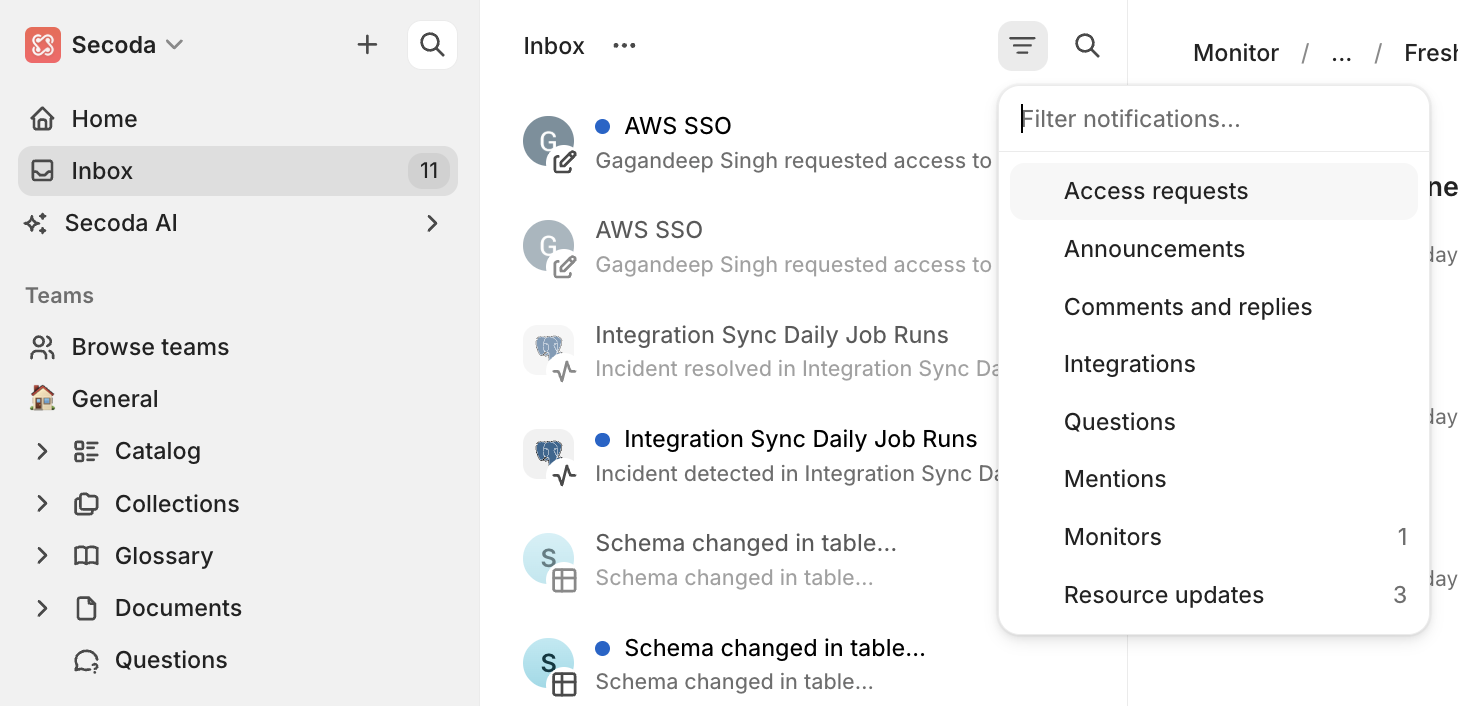Screen dimensions: 1458x706
Task: Open Browse teams link
Action: click(150, 347)
